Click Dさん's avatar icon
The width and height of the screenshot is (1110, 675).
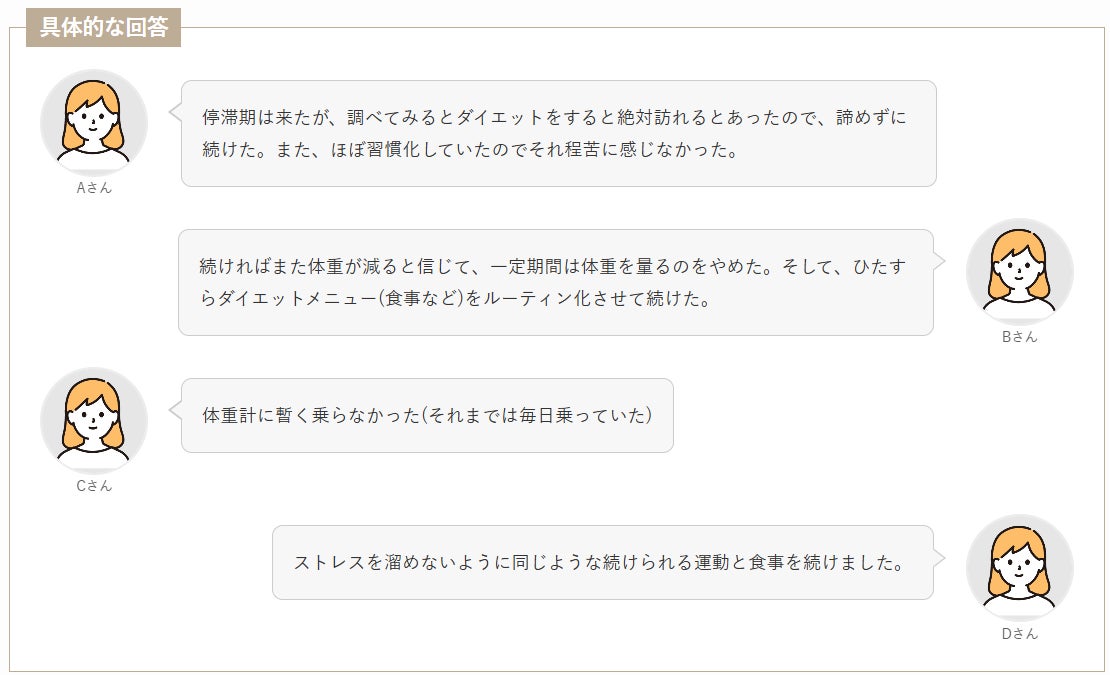1019,568
